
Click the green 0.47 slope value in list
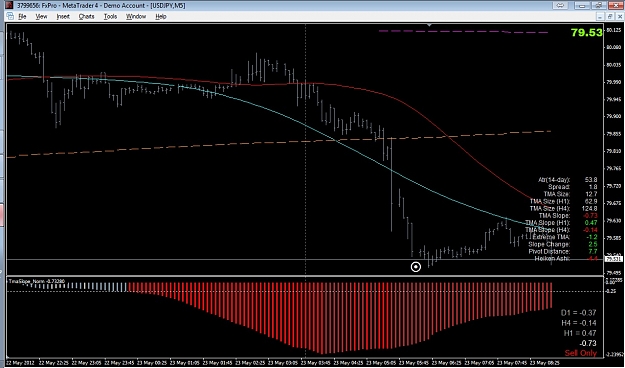point(591,223)
